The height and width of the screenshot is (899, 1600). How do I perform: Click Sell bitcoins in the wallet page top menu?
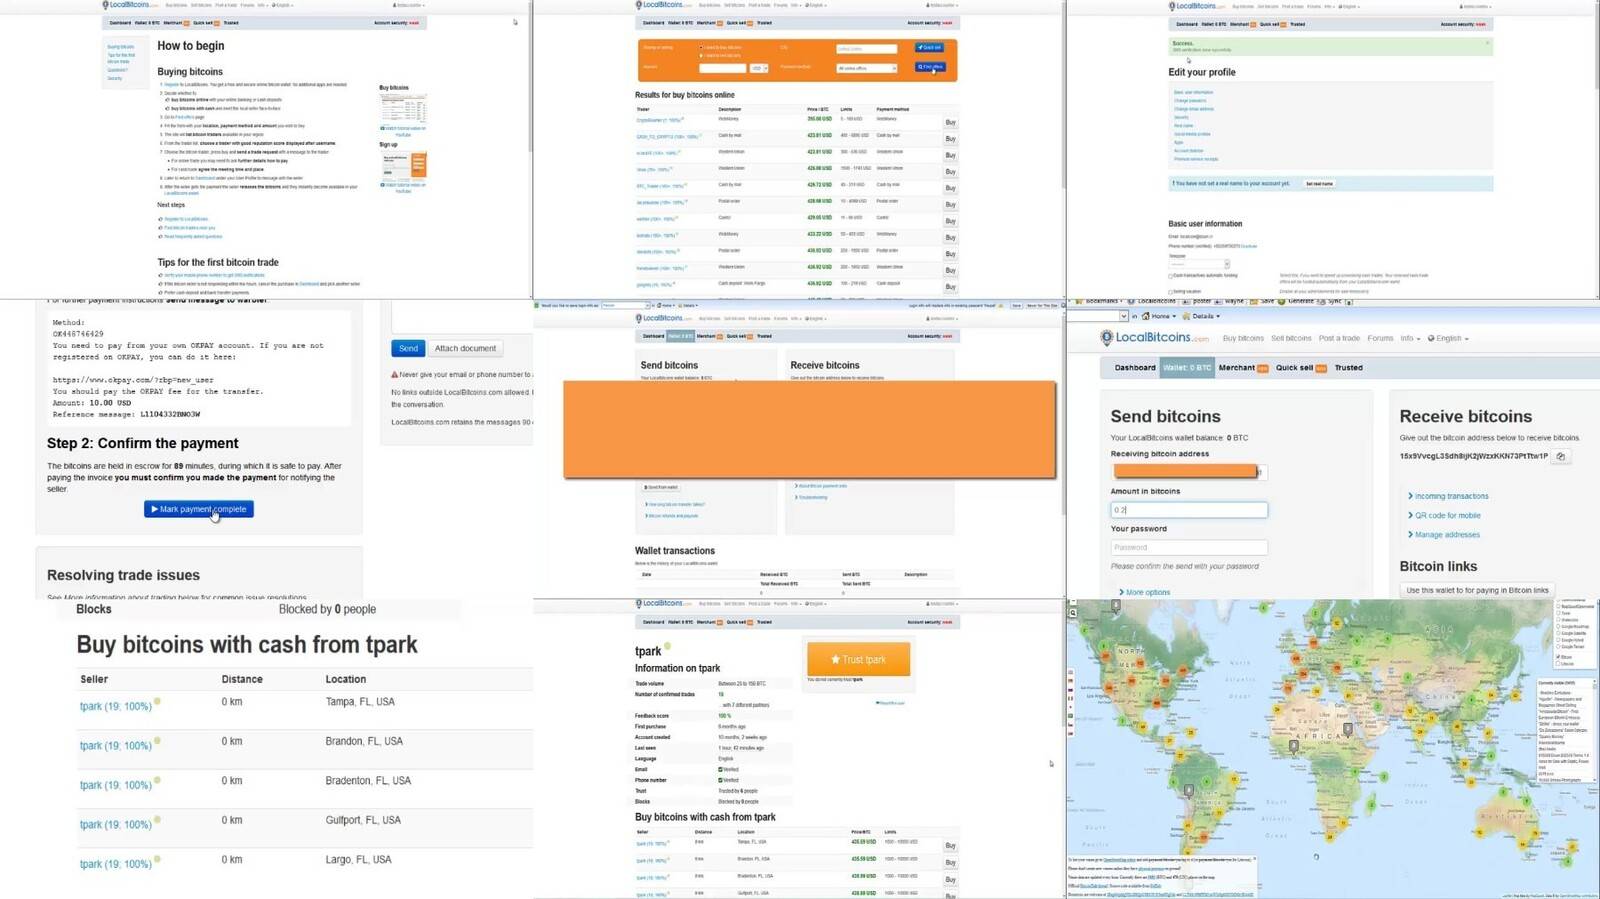[x=1291, y=339]
